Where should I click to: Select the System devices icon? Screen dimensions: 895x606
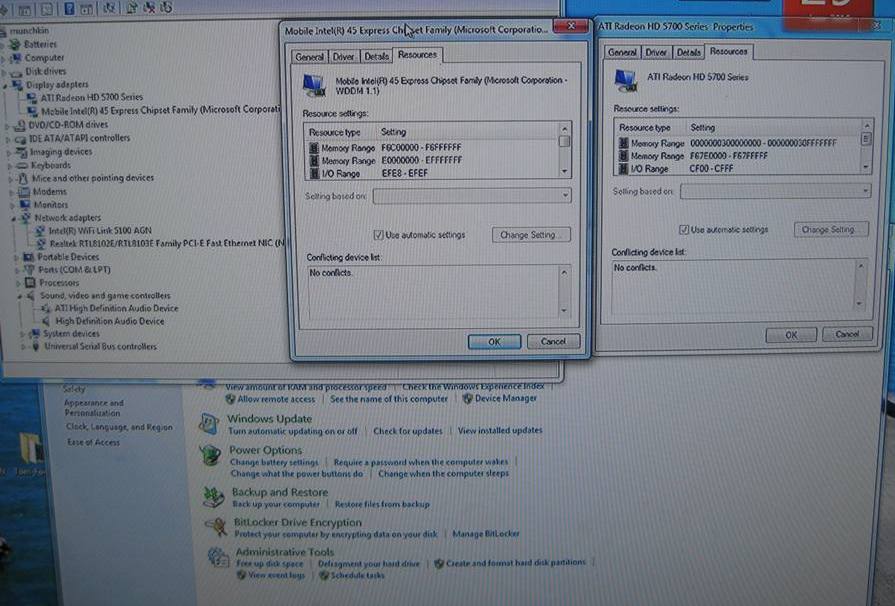pyautogui.click(x=35, y=333)
